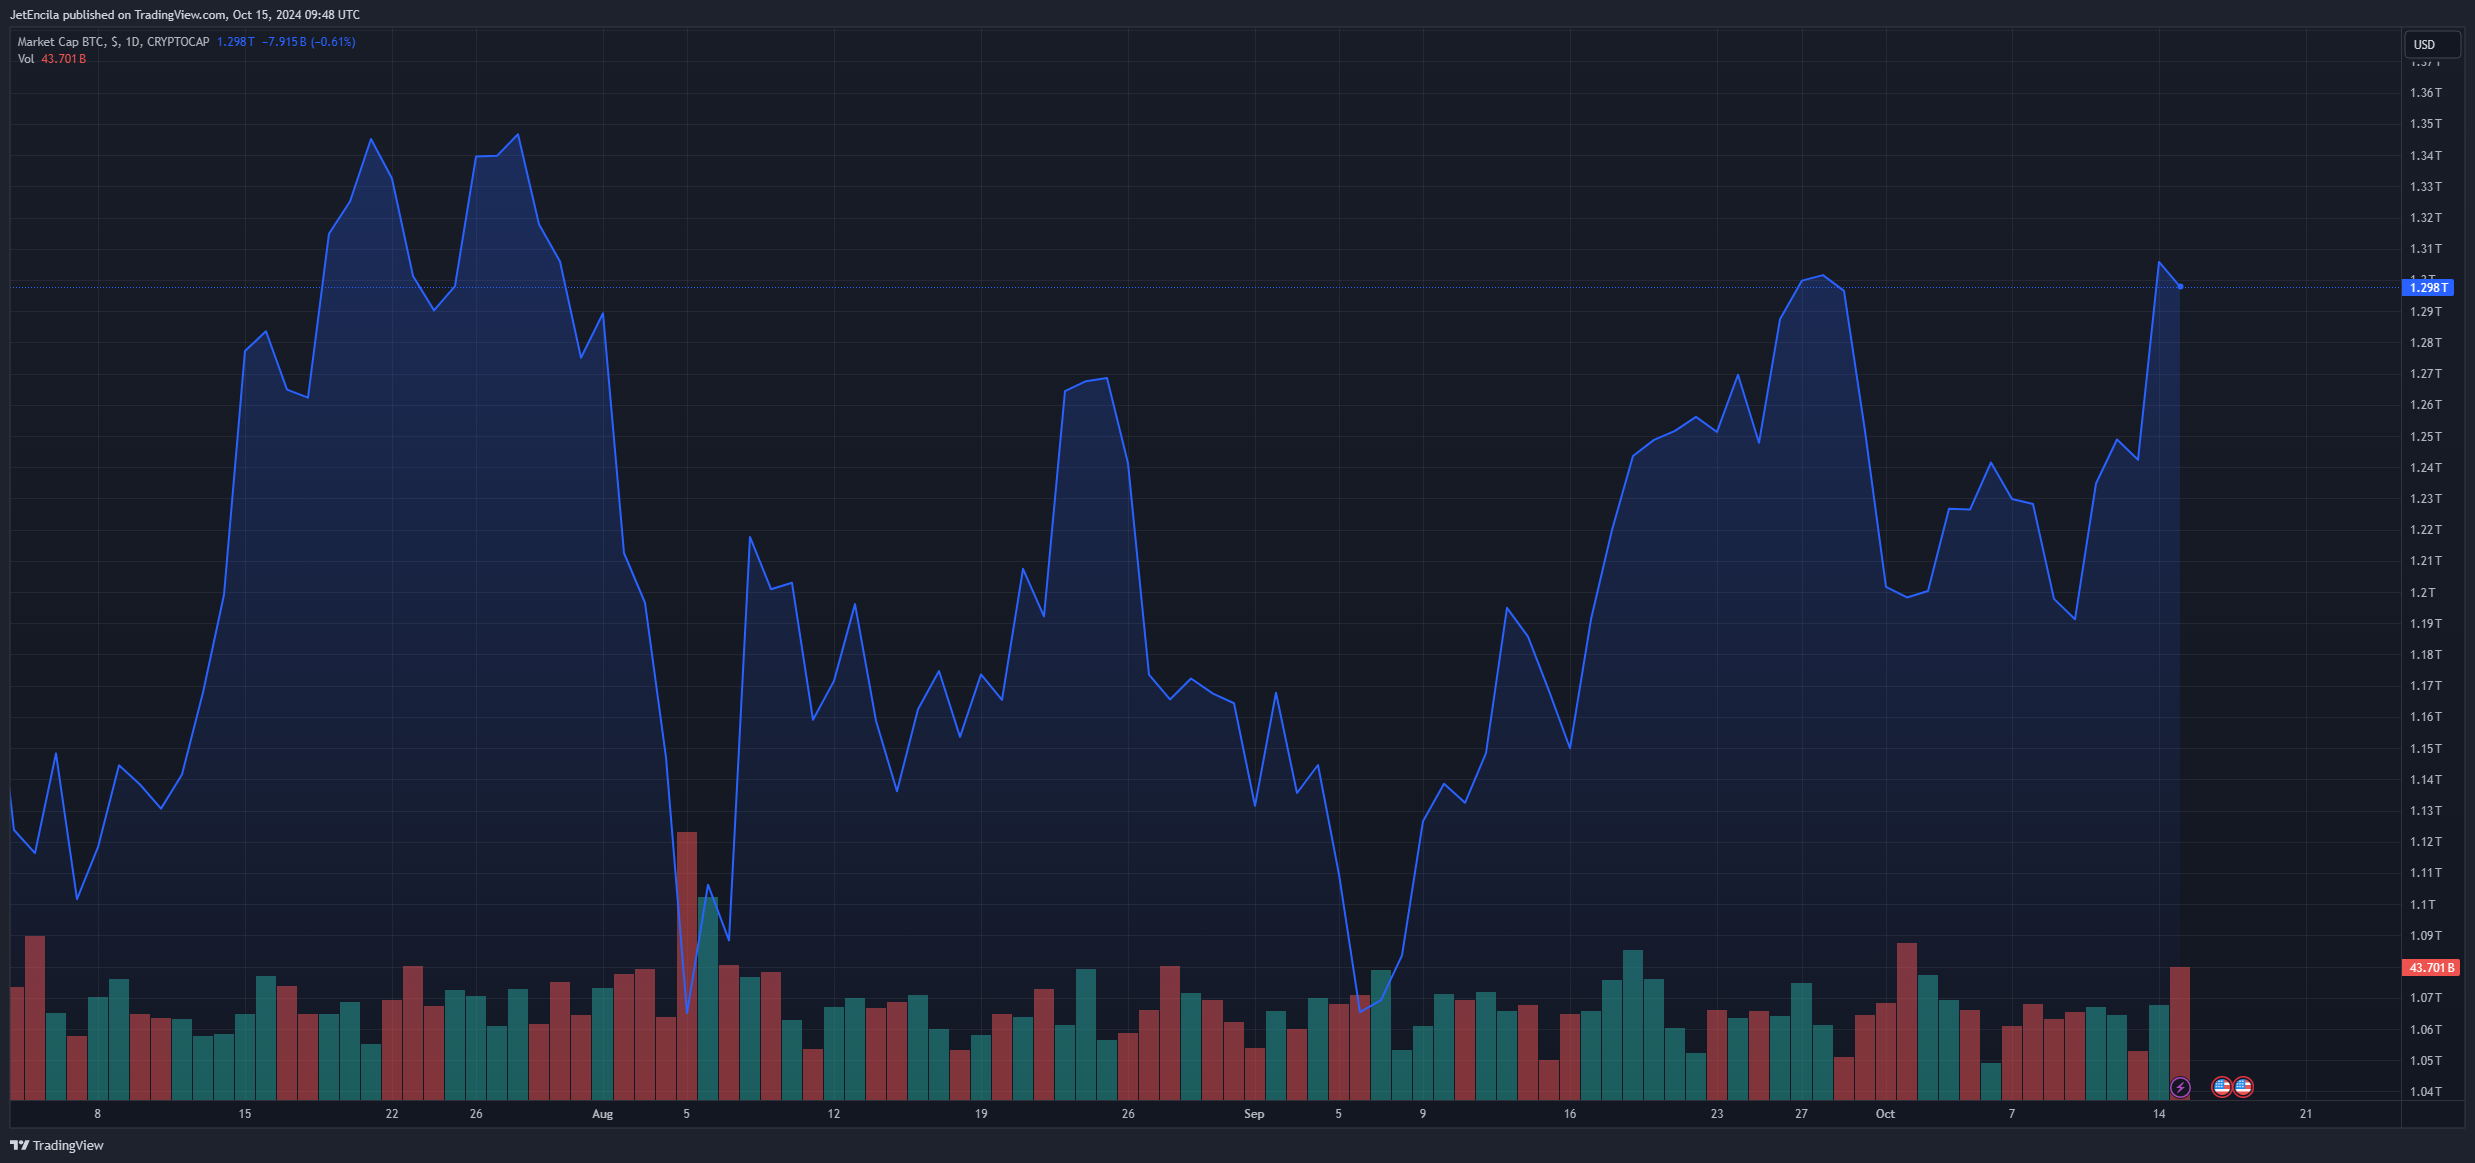
Task: Click the second US flag economic event icon
Action: point(2243,1086)
